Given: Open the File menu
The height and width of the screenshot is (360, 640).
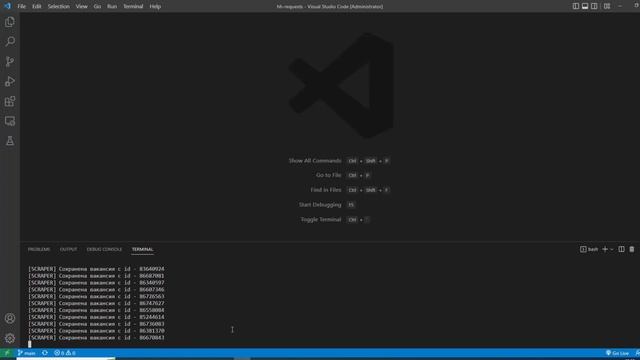Looking at the screenshot, I should [21, 6].
